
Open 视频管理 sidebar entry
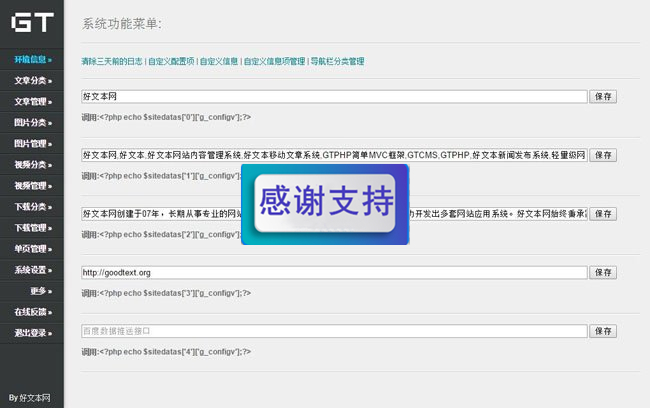pos(33,186)
